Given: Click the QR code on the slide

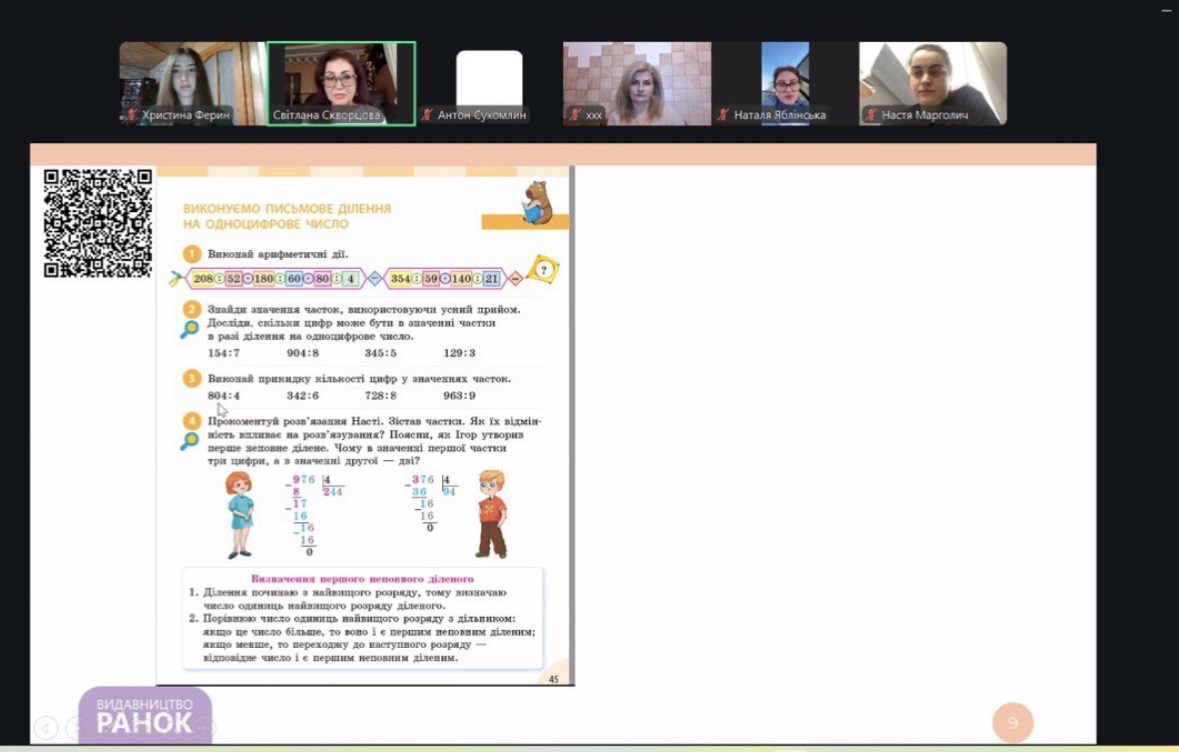Looking at the screenshot, I should [98, 223].
